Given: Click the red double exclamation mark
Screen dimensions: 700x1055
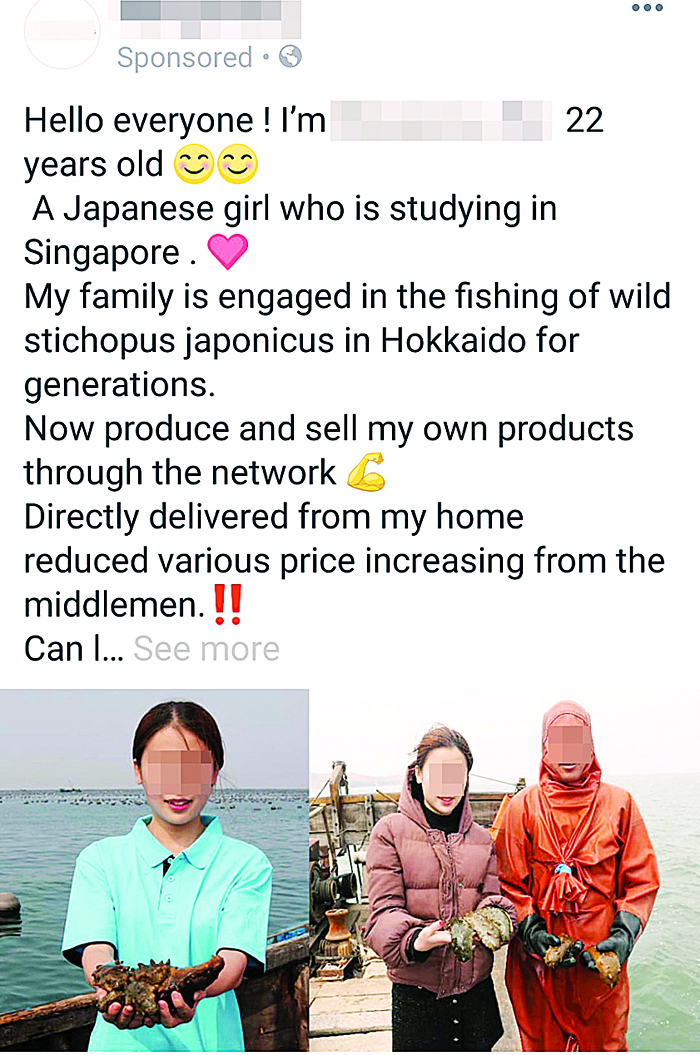Looking at the screenshot, I should tap(227, 604).
